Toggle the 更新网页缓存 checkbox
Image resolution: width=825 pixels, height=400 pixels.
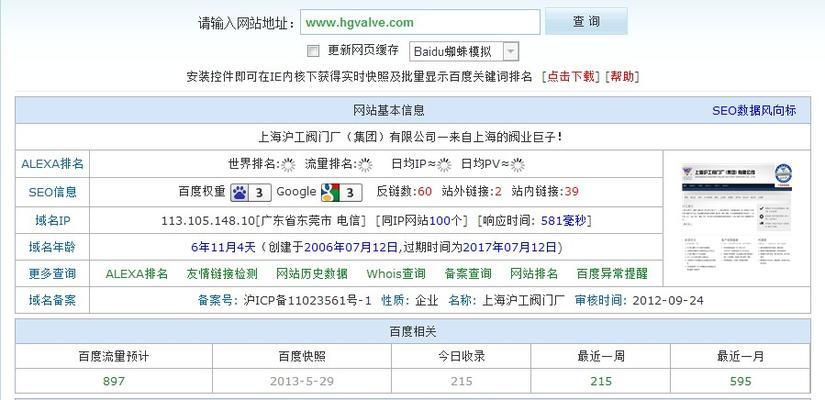pyautogui.click(x=313, y=51)
